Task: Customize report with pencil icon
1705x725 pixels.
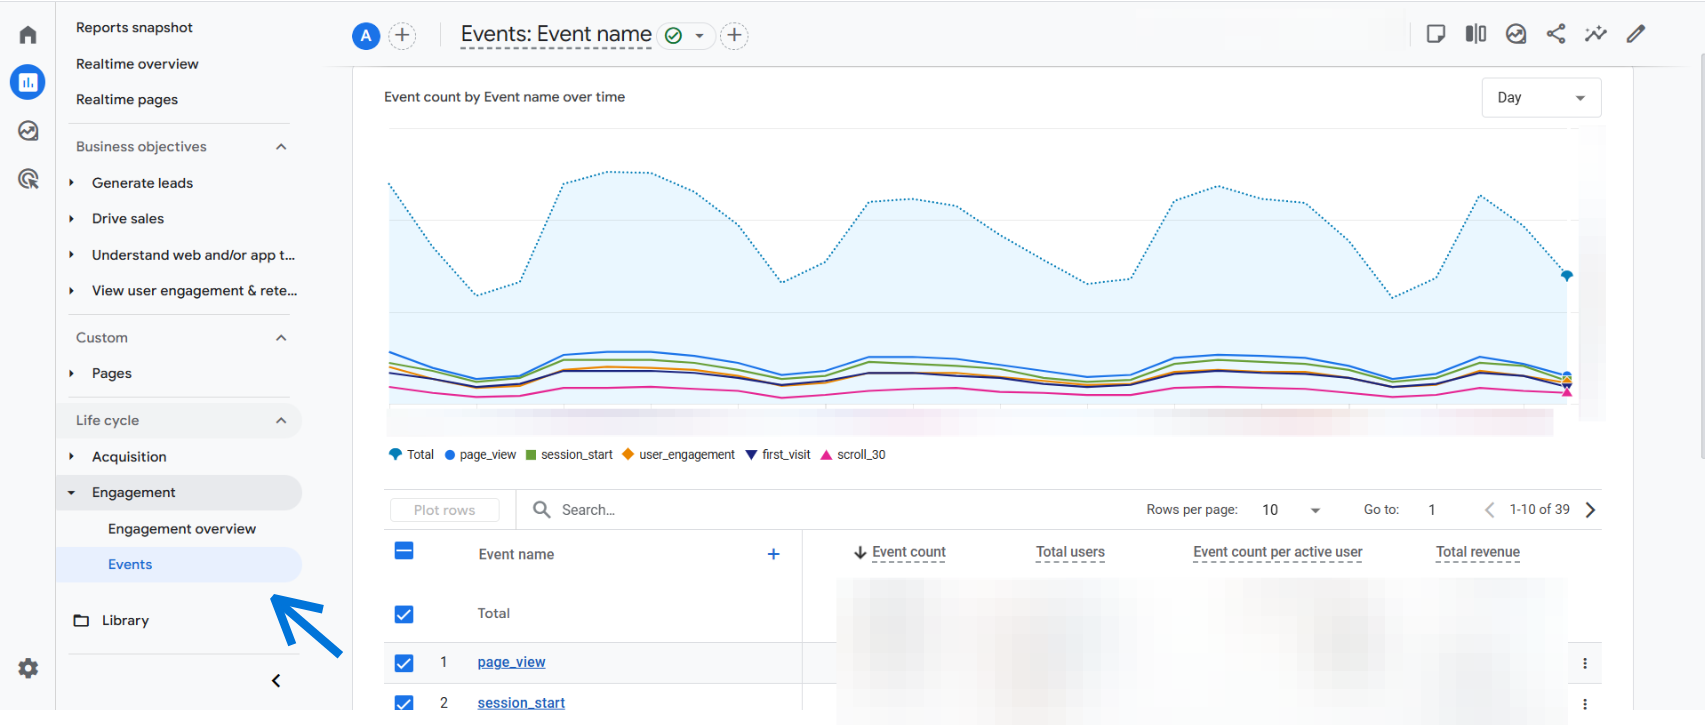Action: pos(1636,34)
